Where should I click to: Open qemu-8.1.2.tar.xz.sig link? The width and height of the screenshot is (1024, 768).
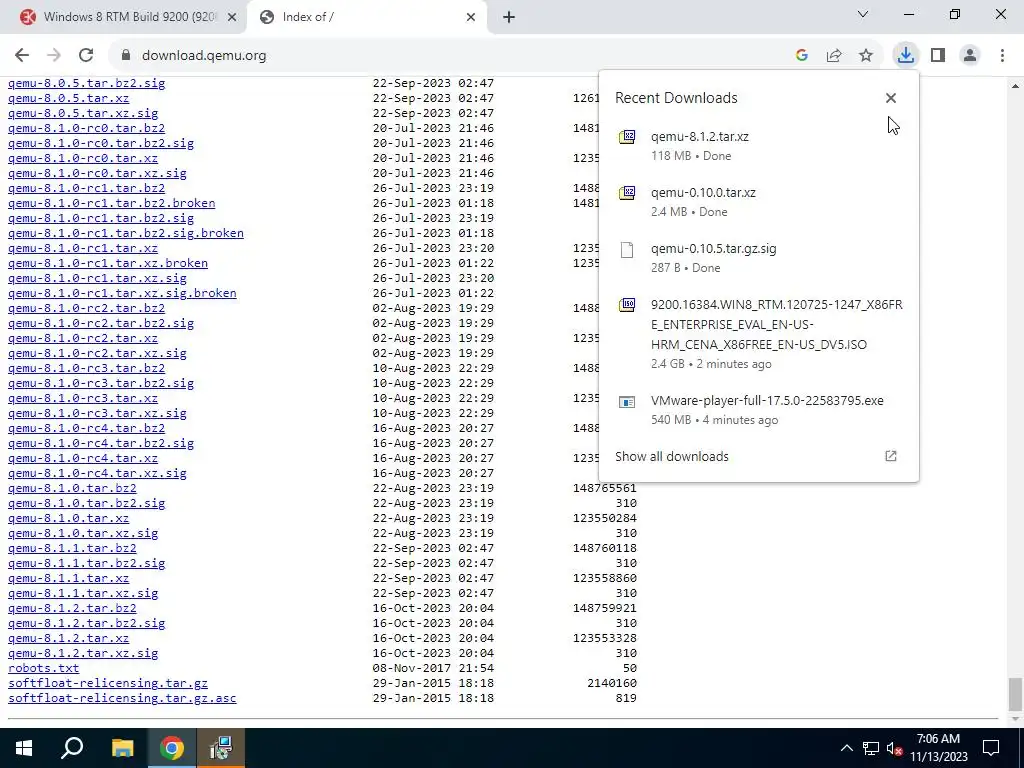83,653
